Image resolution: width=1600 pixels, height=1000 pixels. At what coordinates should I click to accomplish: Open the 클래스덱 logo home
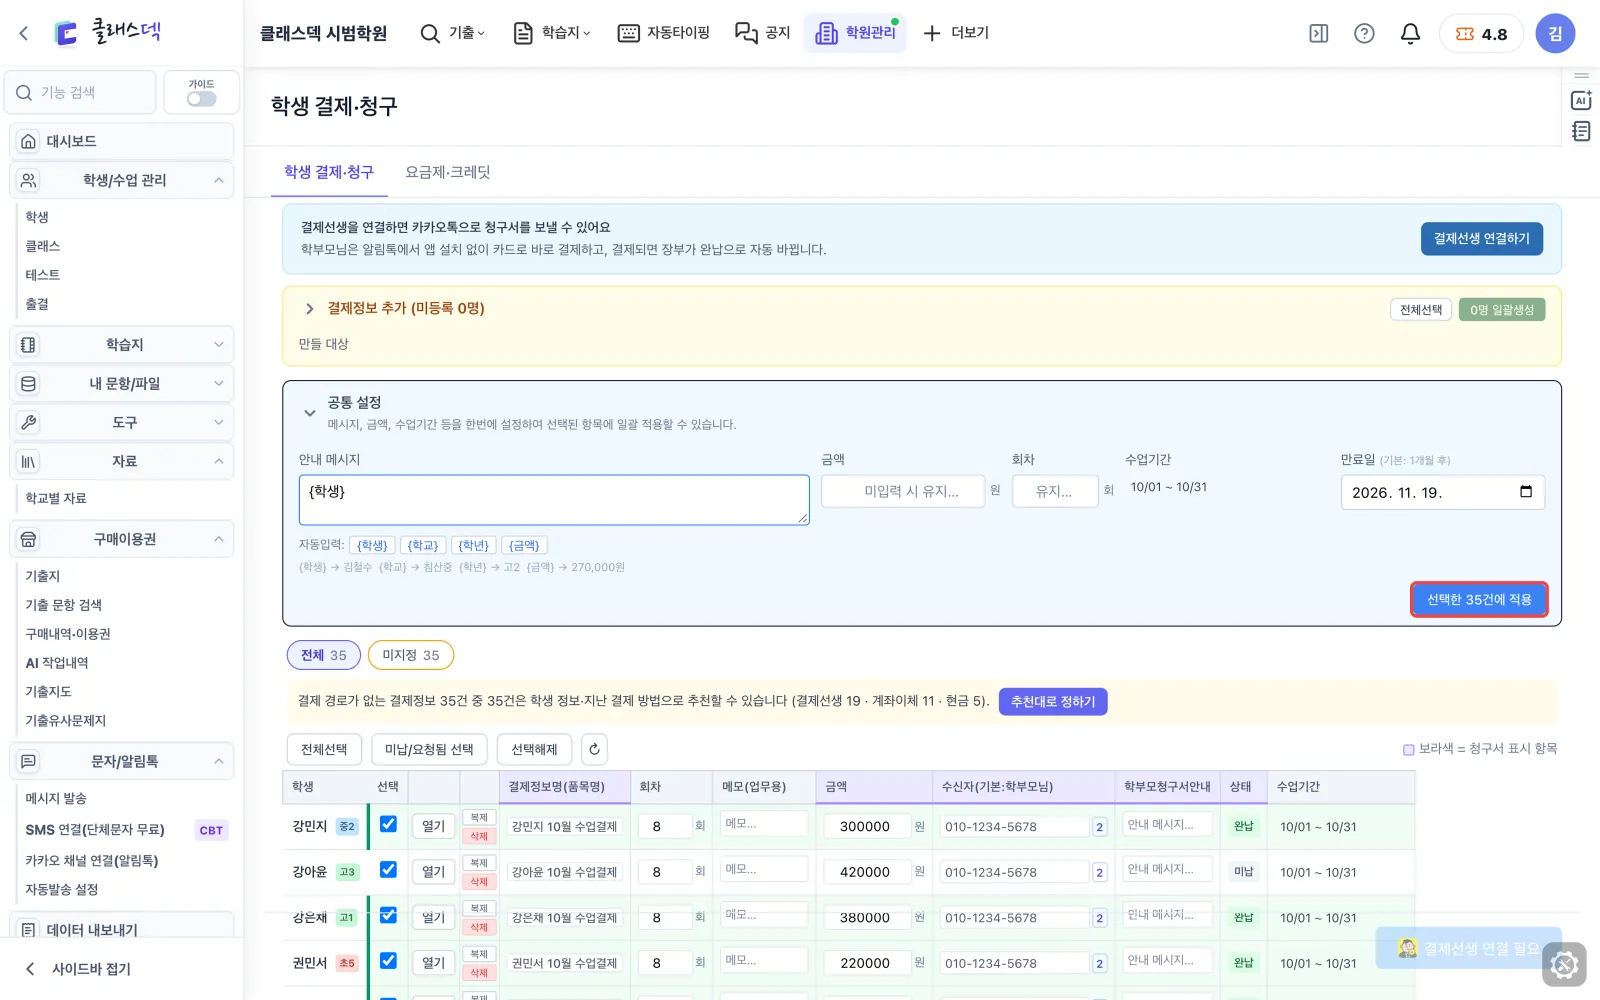pyautogui.click(x=107, y=32)
